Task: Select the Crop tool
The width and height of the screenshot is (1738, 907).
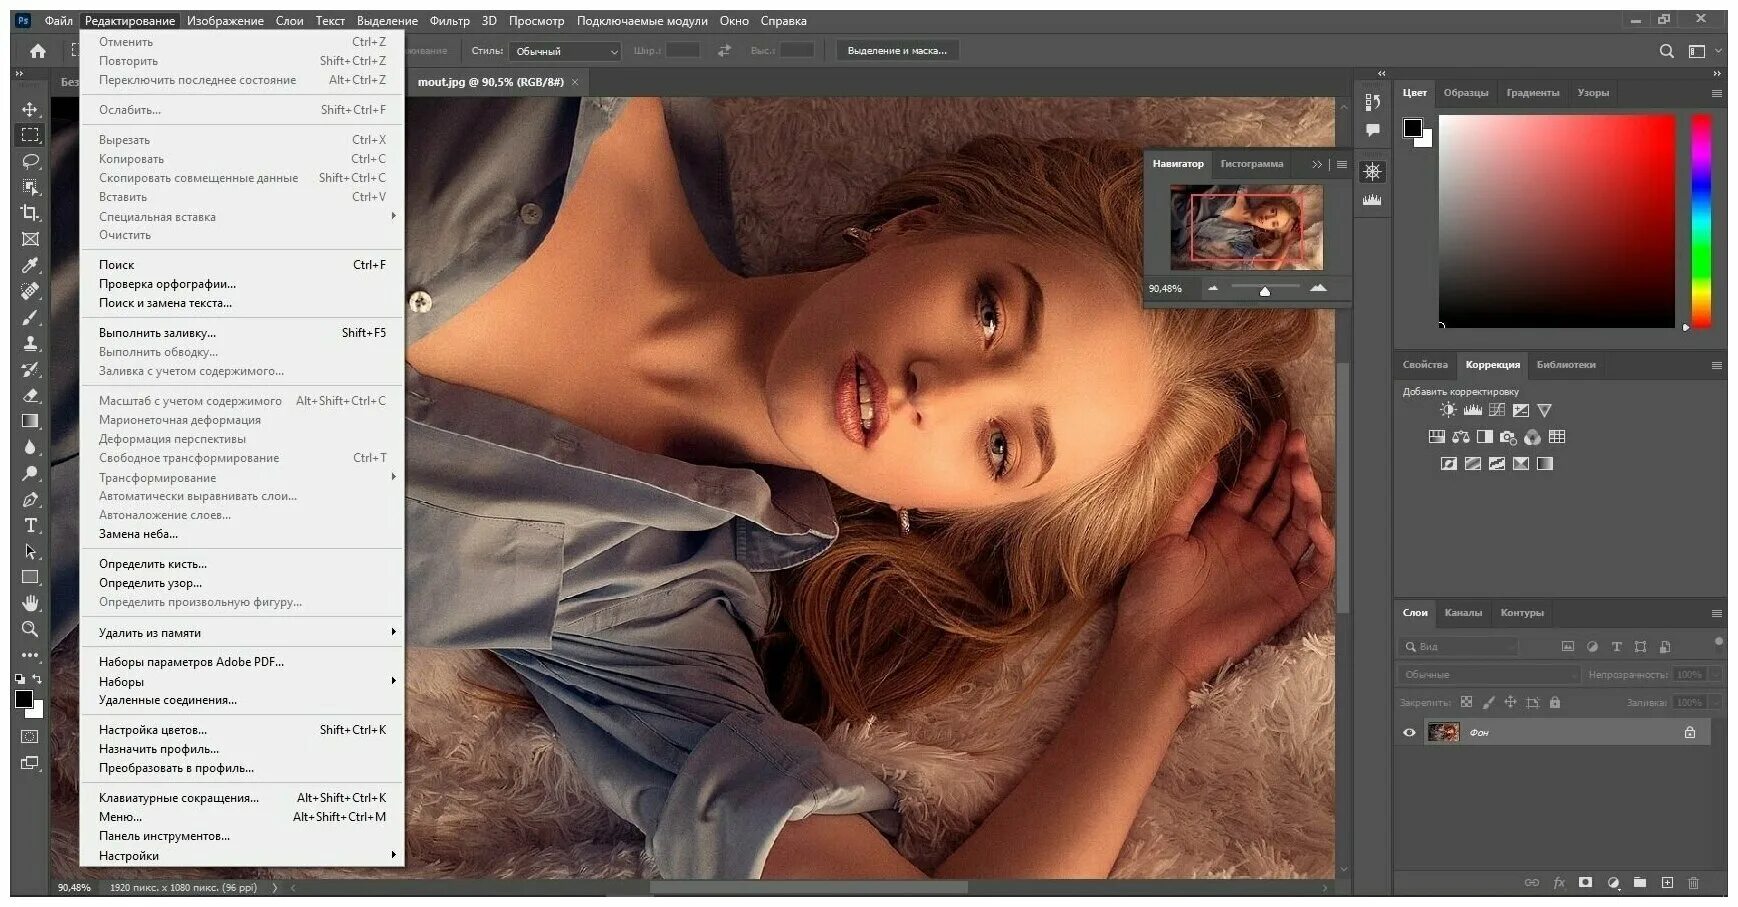Action: coord(30,213)
